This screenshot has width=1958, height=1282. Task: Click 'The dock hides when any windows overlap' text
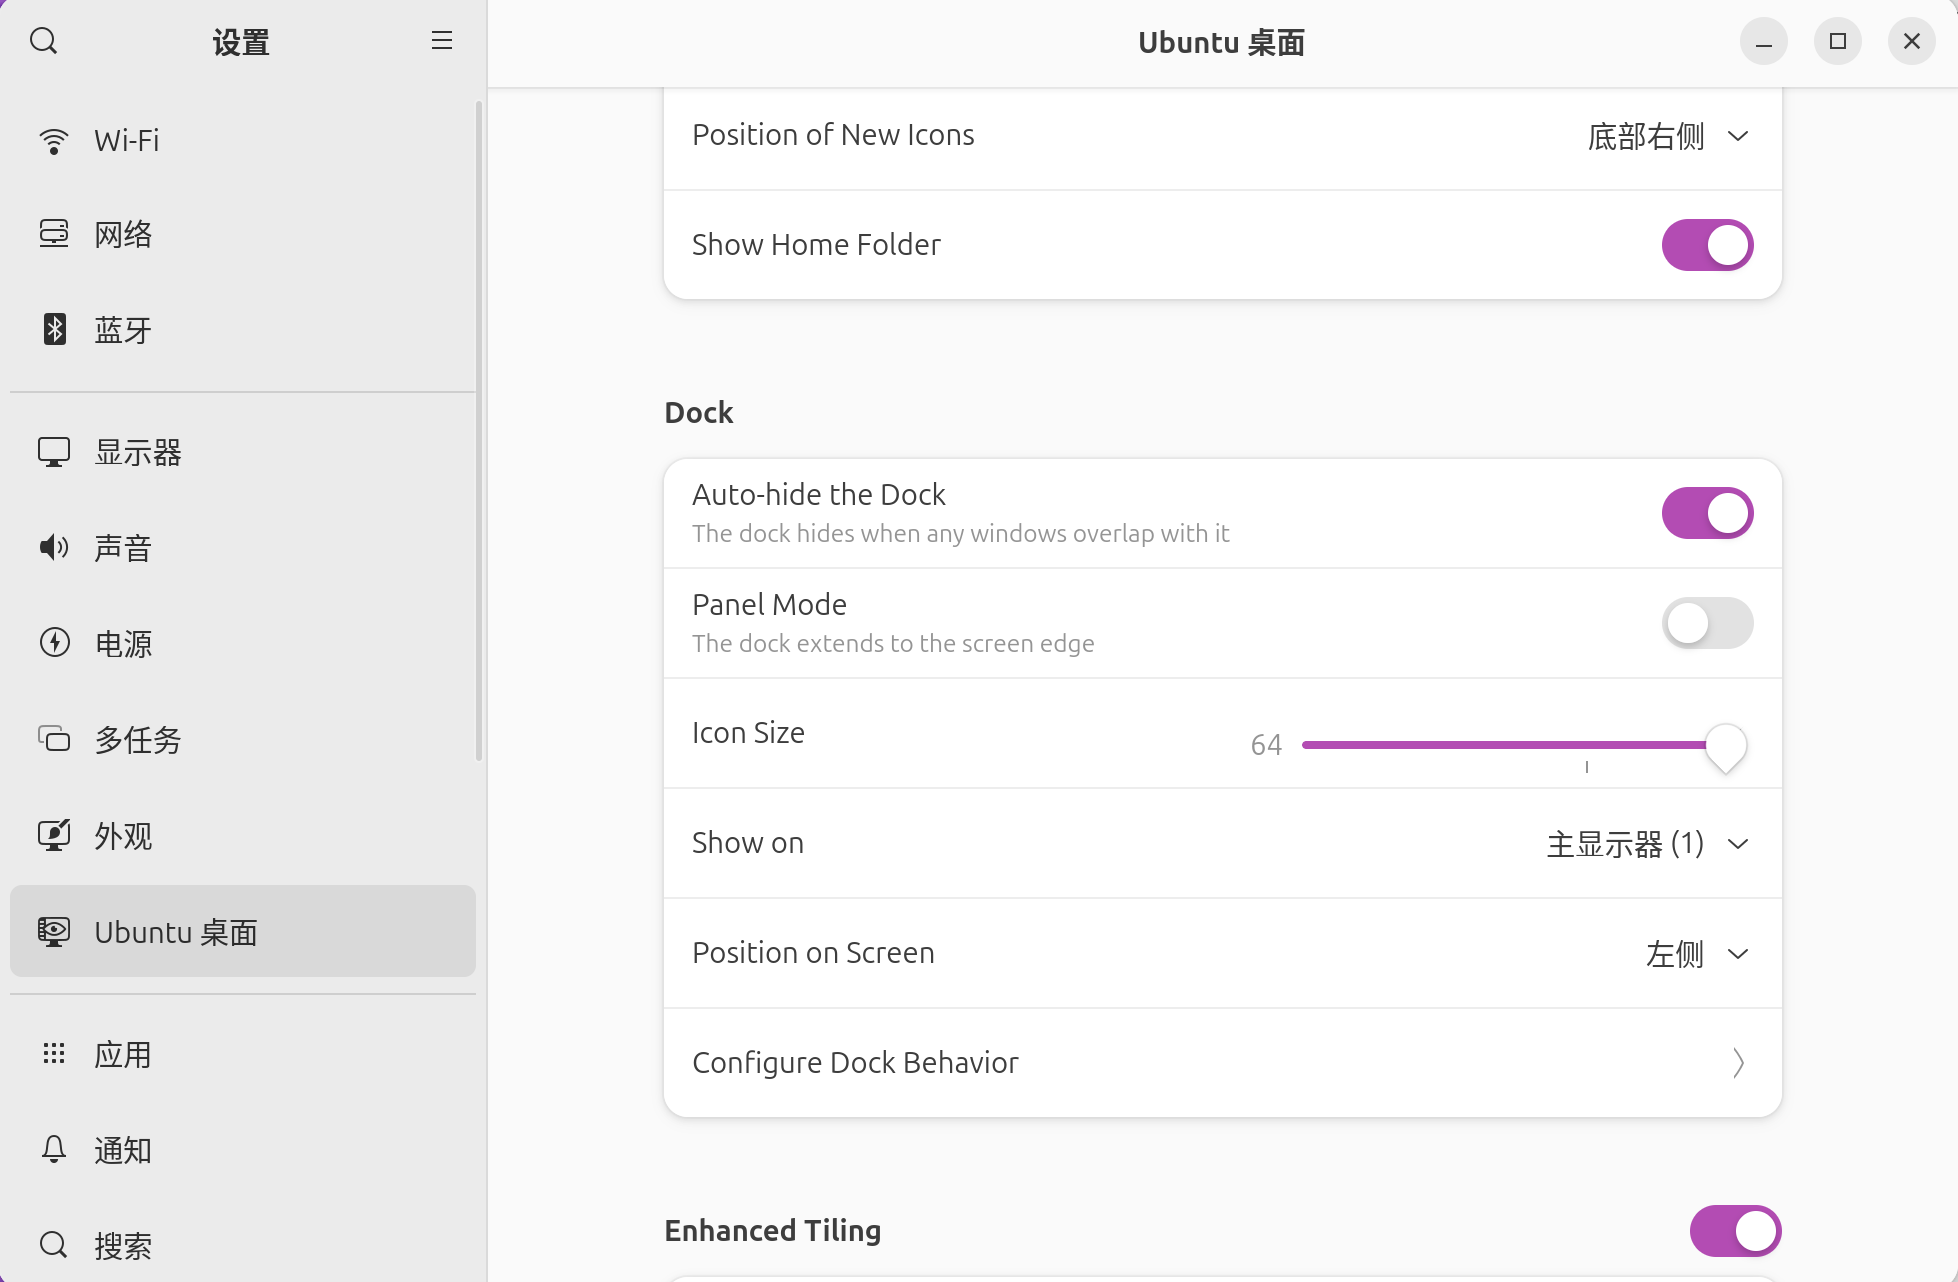coord(961,534)
